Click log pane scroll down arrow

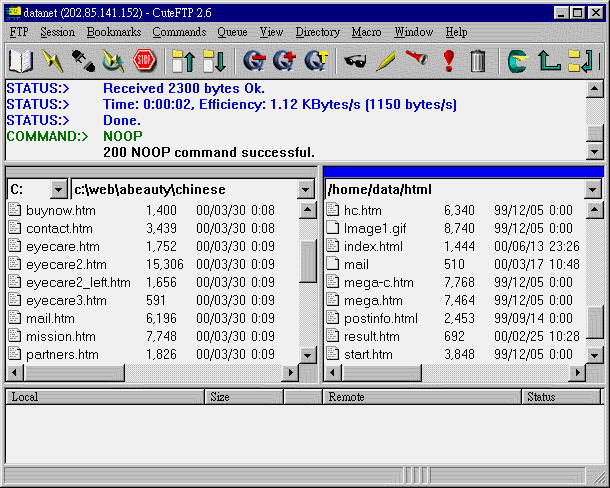595,151
